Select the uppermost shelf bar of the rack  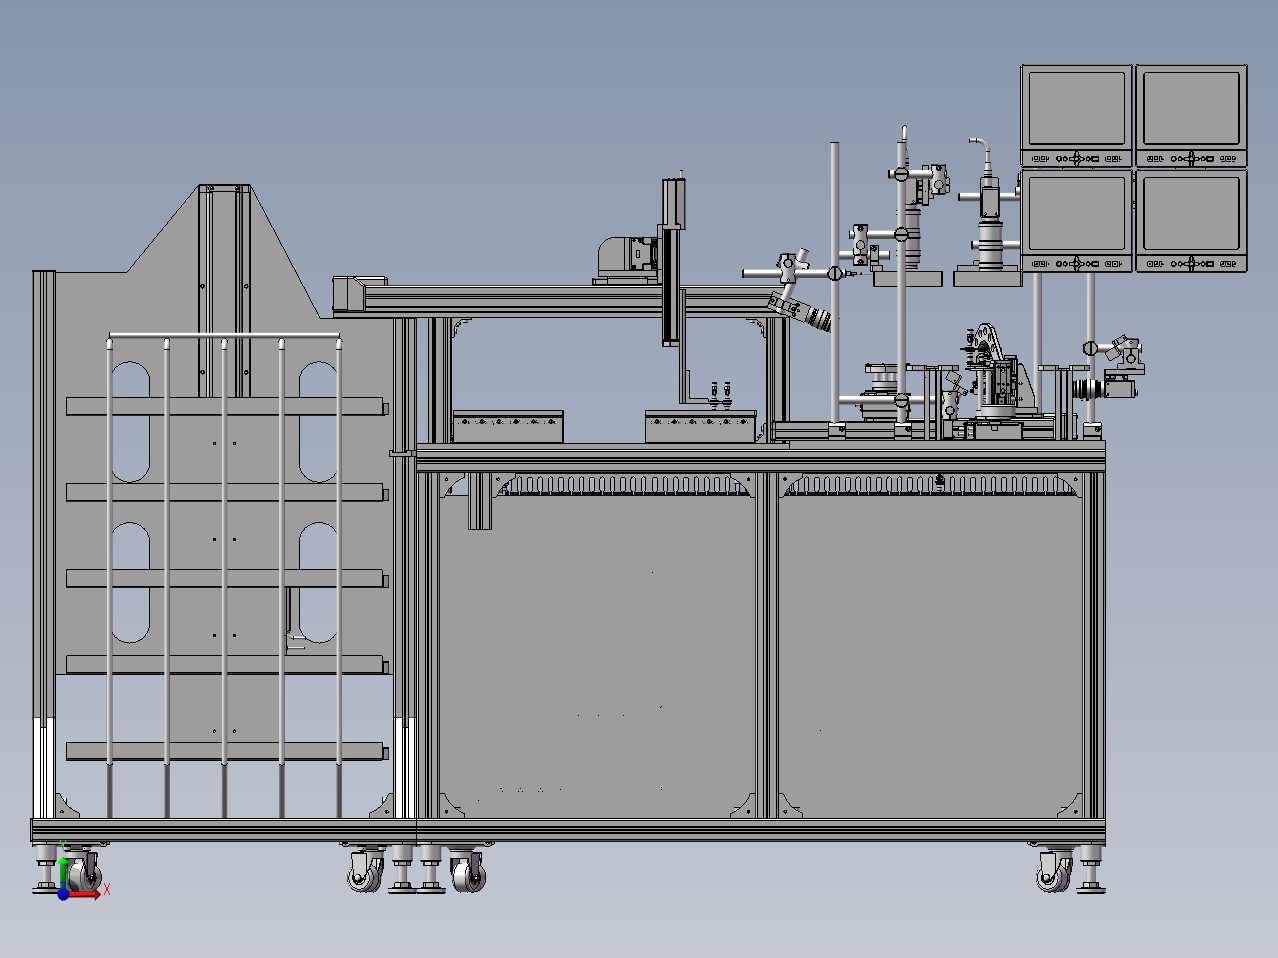(x=227, y=406)
